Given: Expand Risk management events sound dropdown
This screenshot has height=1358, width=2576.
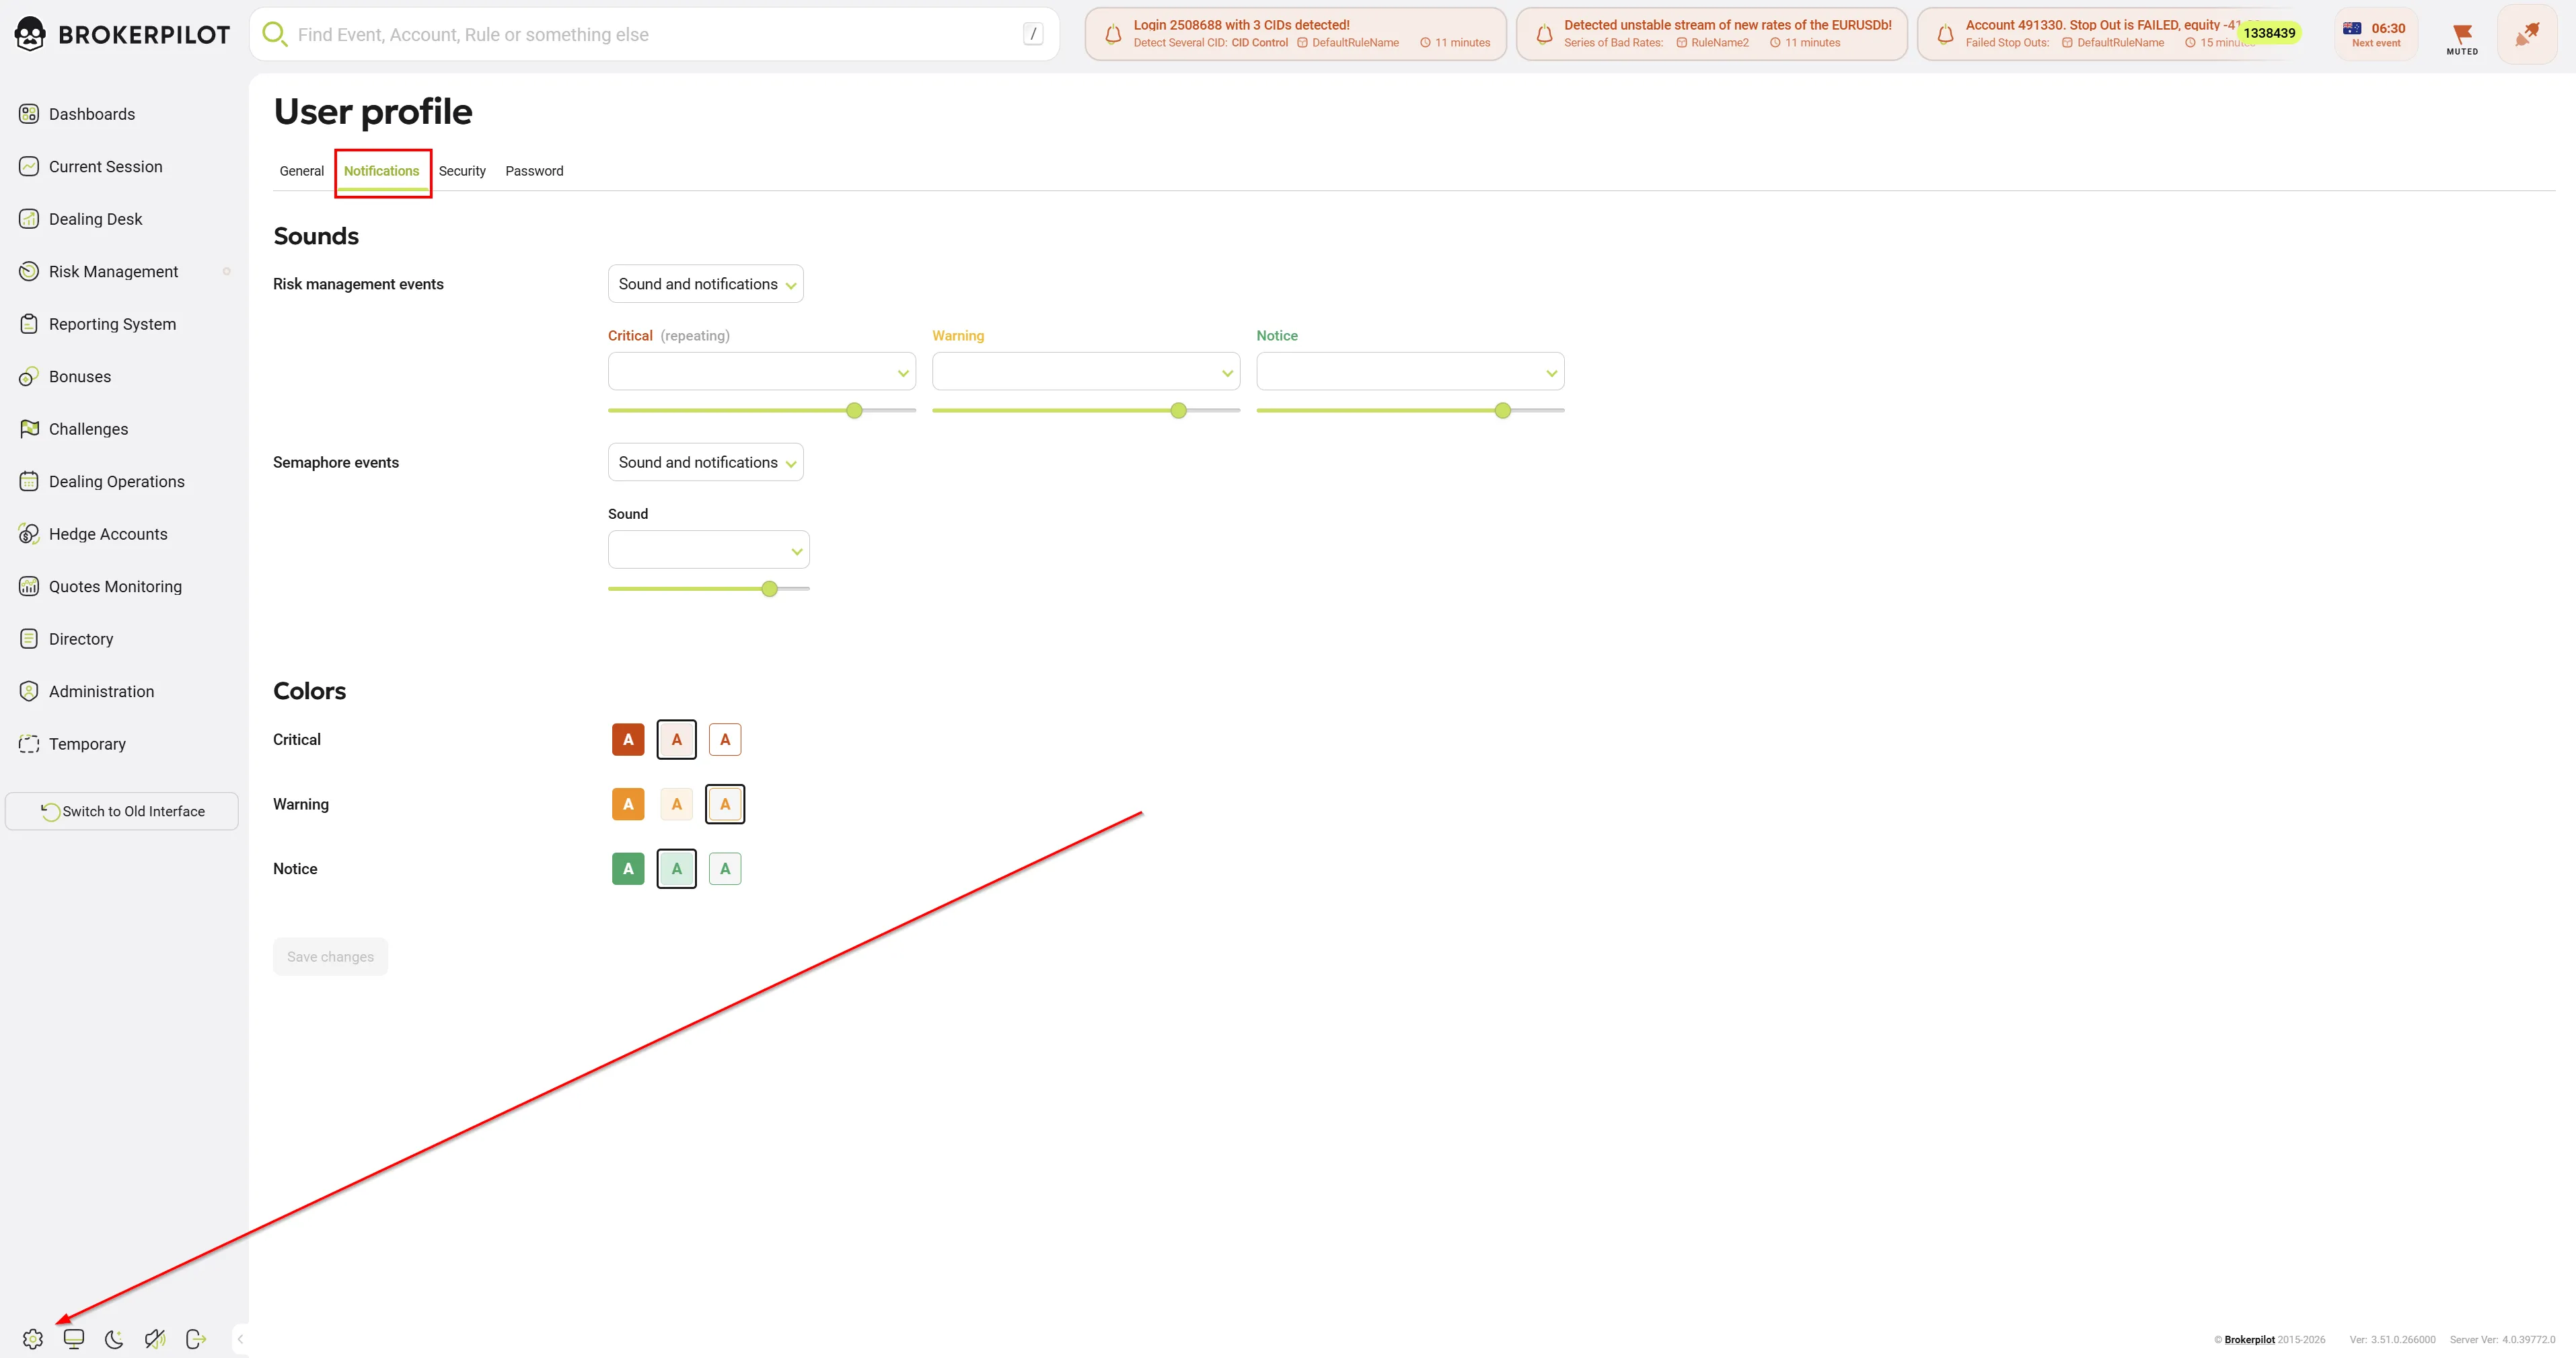Looking at the screenshot, I should (x=705, y=284).
